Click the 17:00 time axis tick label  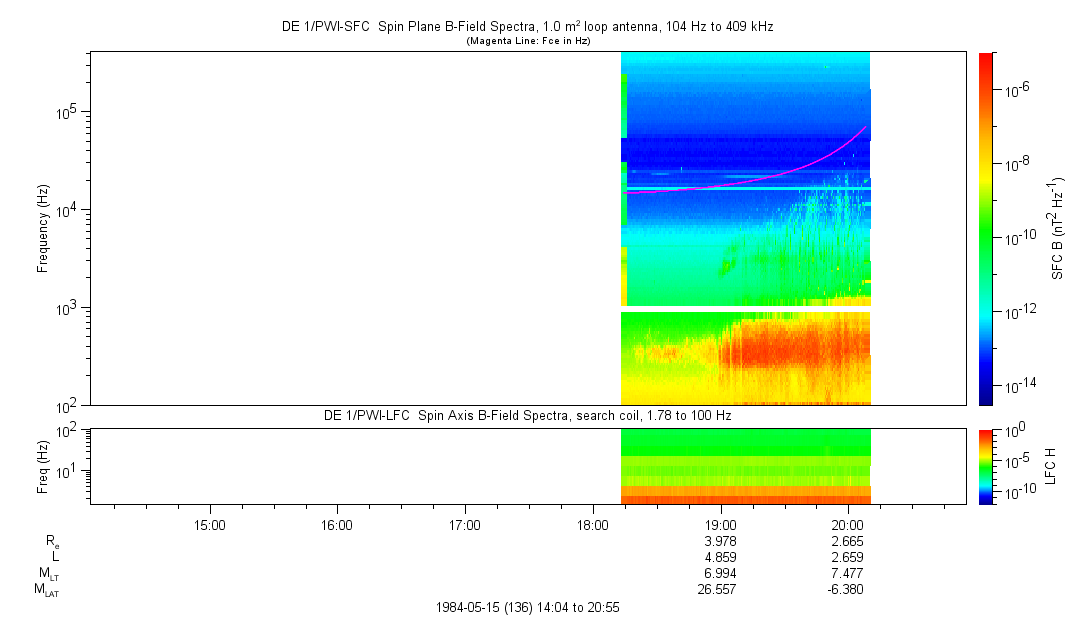pos(465,524)
